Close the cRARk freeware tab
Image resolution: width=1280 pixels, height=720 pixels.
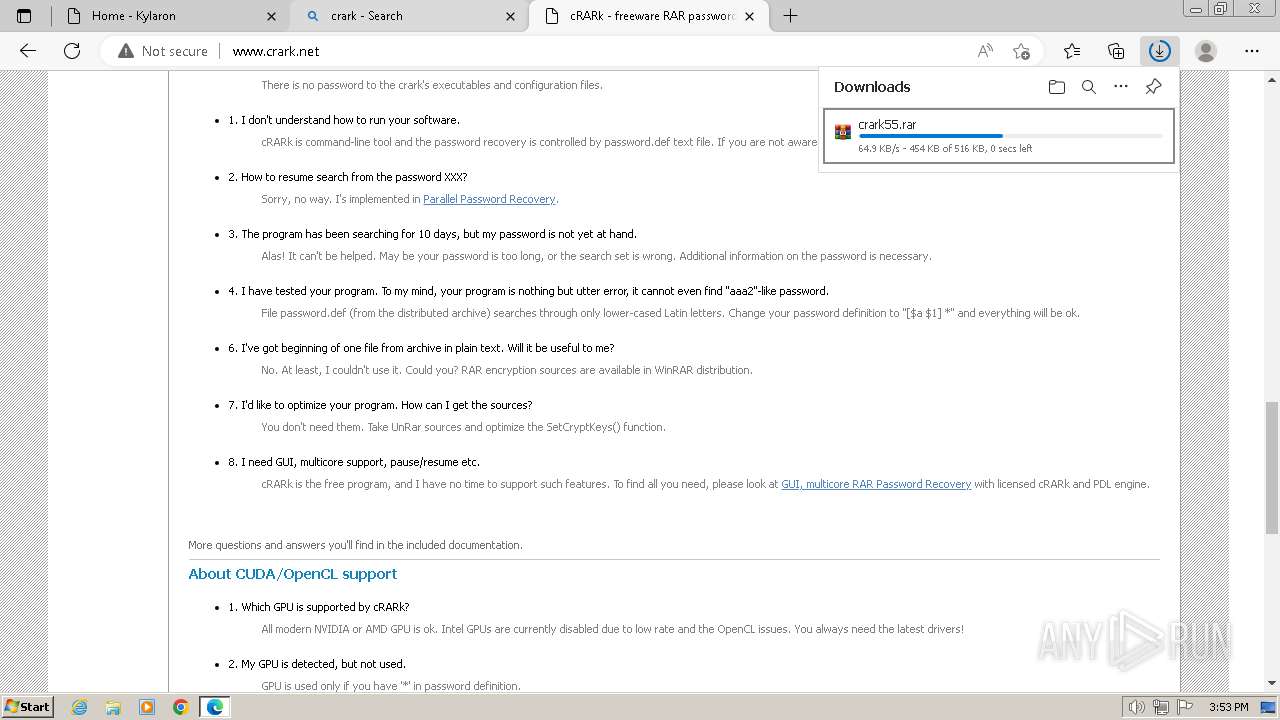(750, 16)
